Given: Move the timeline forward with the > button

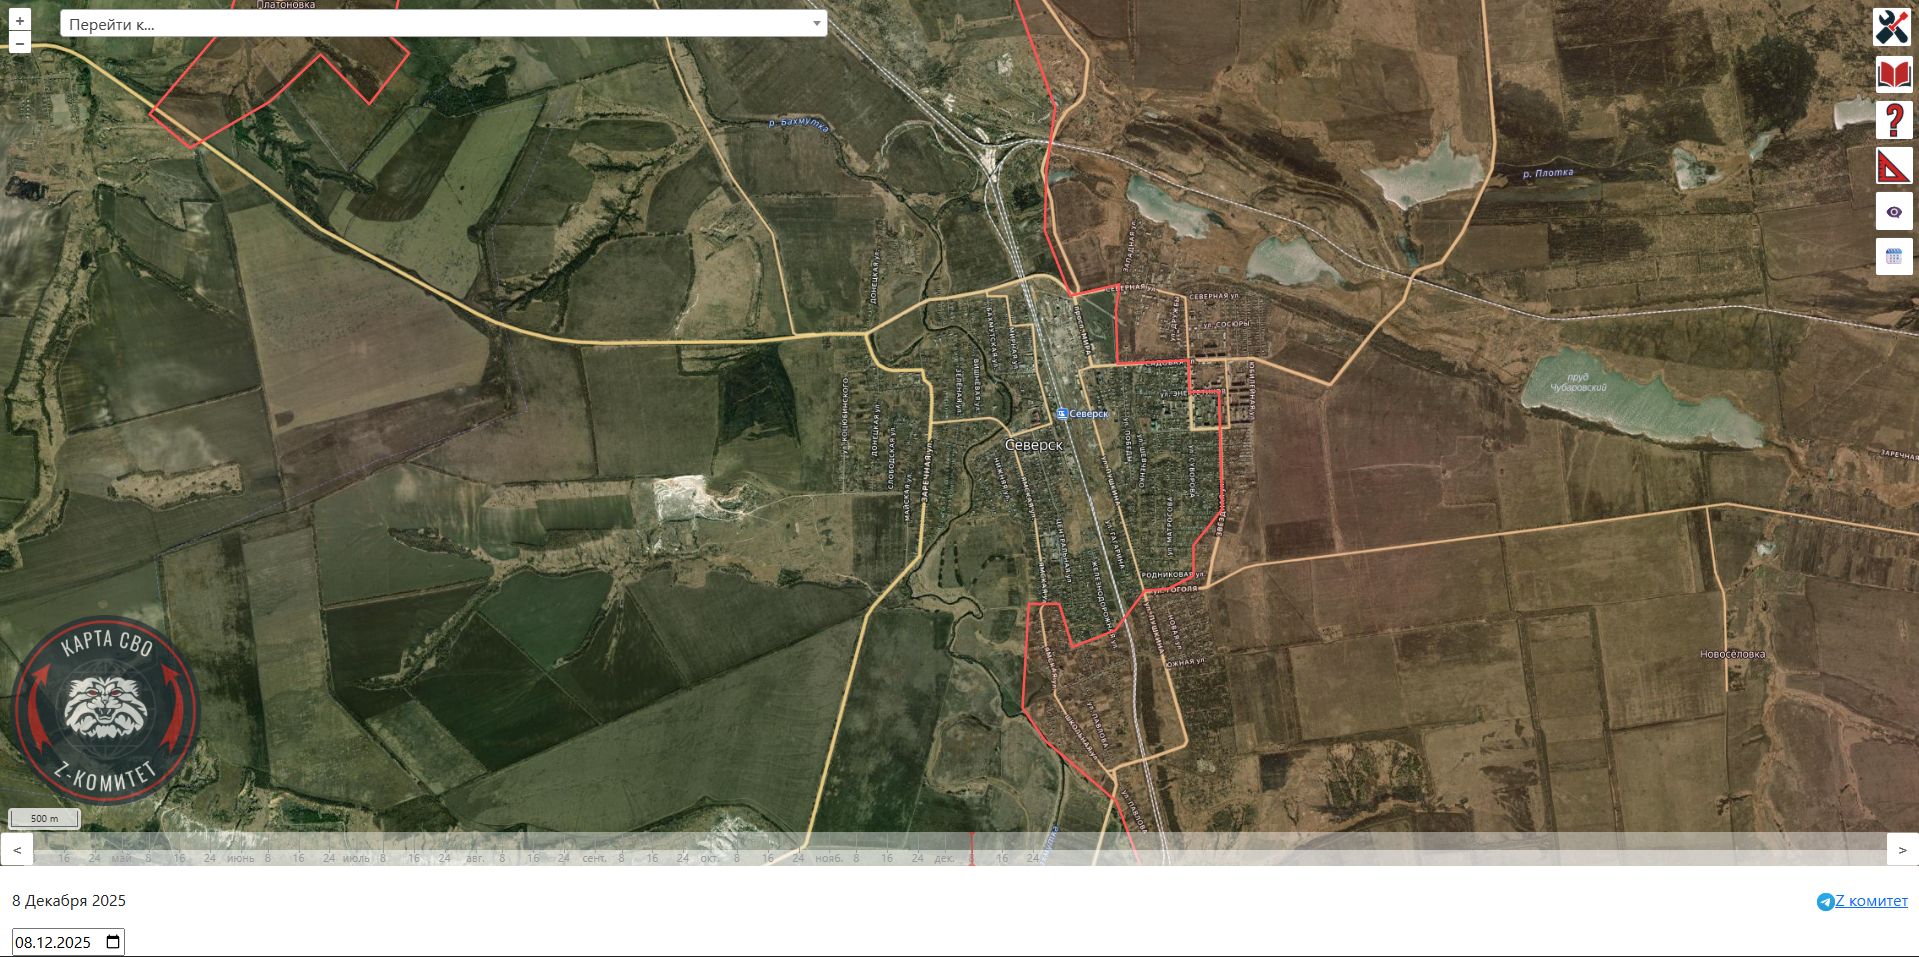Looking at the screenshot, I should (1902, 850).
